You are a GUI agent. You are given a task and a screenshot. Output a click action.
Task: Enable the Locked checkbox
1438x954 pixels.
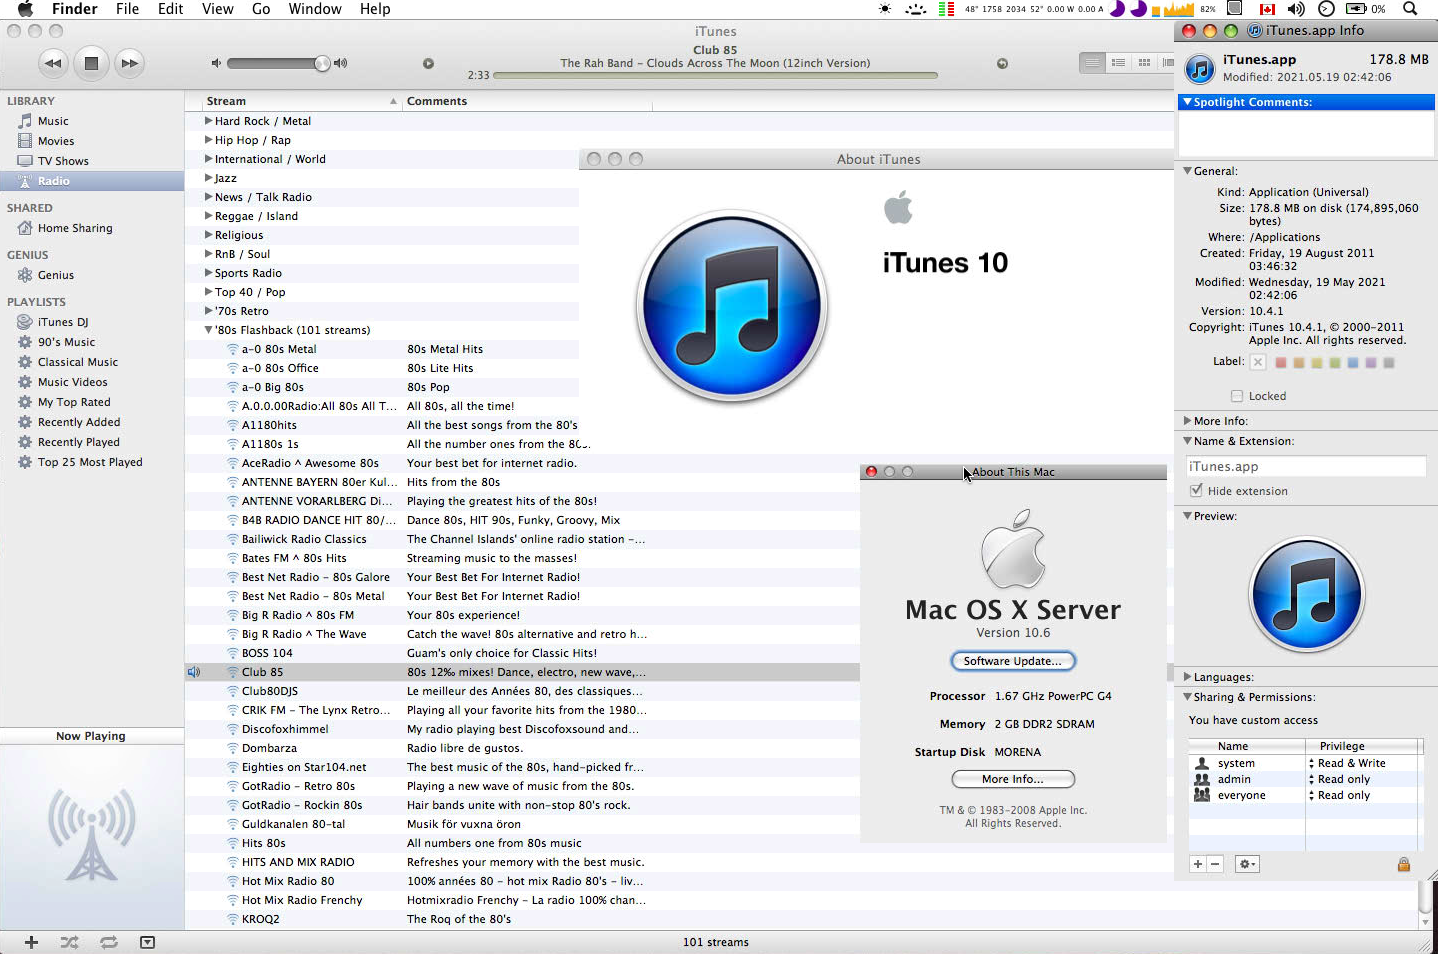1237,396
